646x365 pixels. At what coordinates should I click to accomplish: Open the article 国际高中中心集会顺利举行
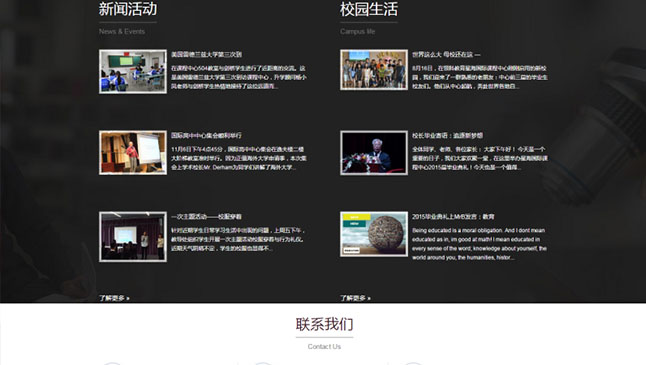(206, 136)
